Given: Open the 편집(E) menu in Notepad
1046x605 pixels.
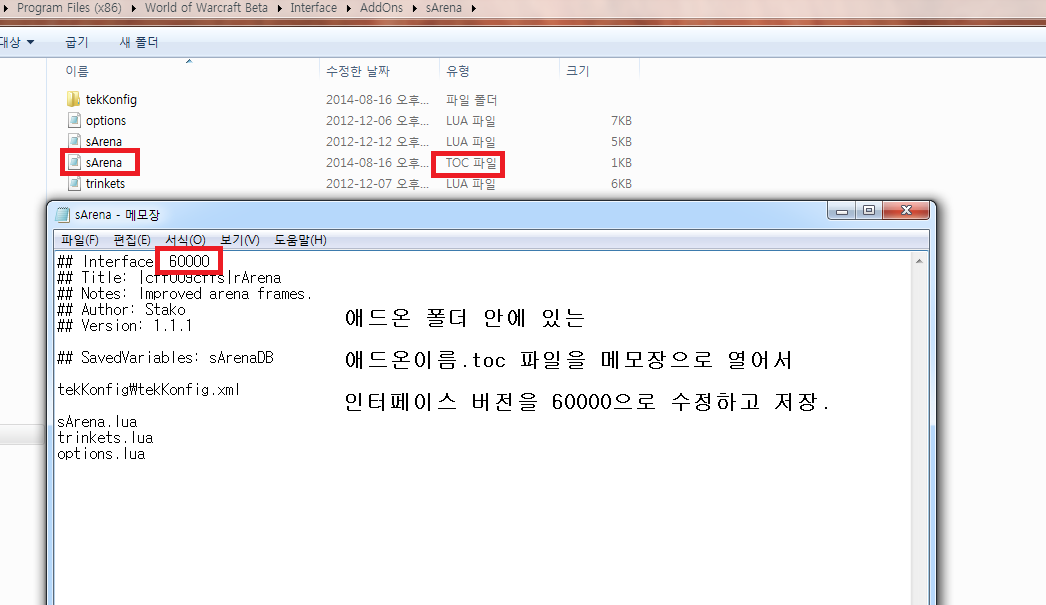Looking at the screenshot, I should click(x=132, y=240).
